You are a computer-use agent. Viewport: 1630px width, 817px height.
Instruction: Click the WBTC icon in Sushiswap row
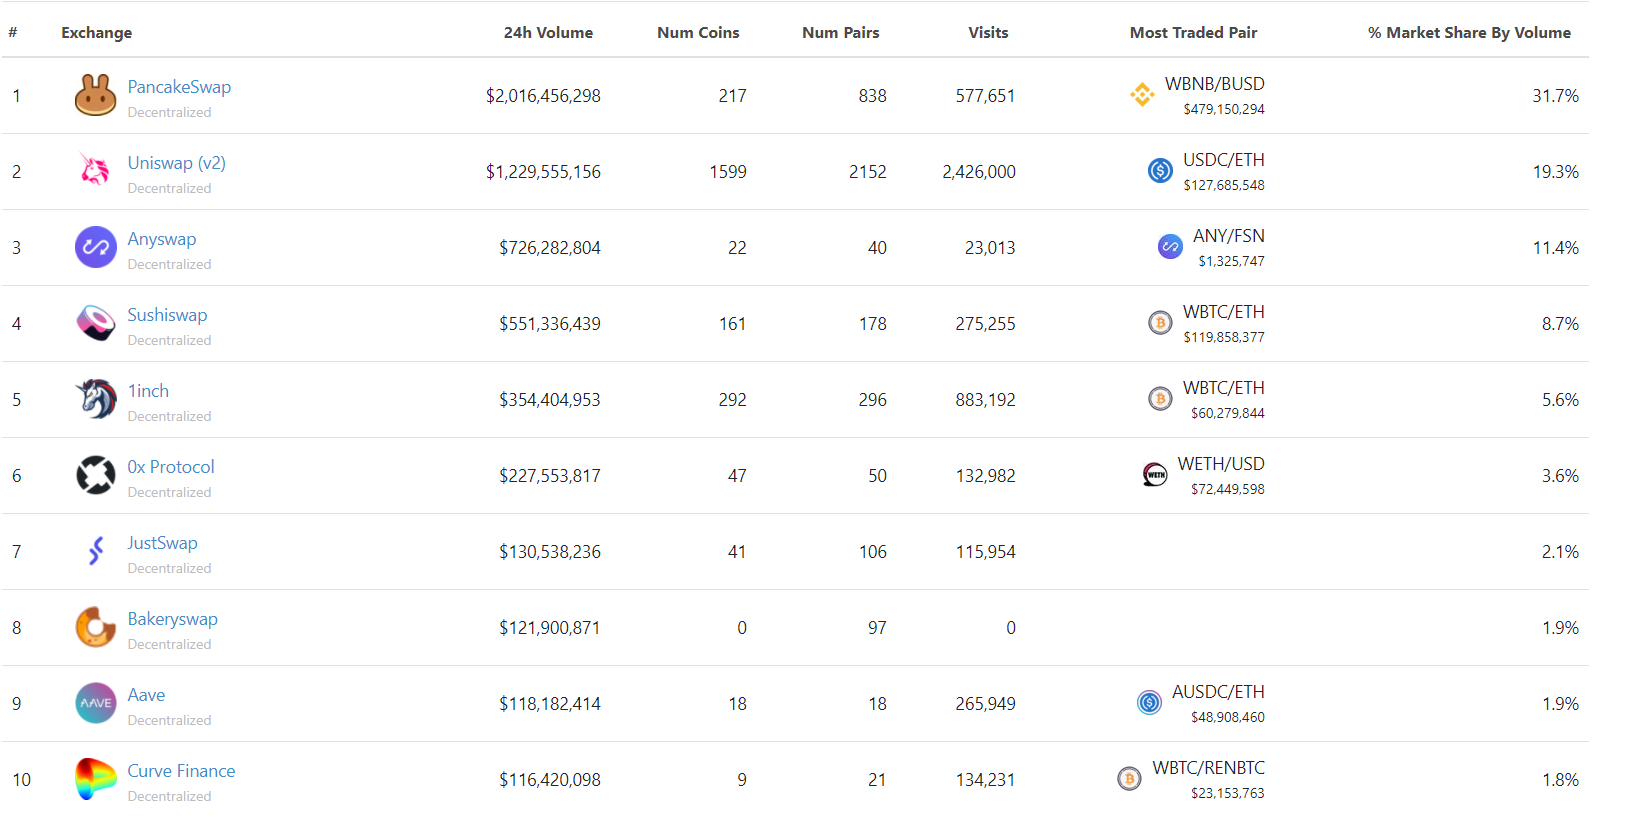[1160, 323]
